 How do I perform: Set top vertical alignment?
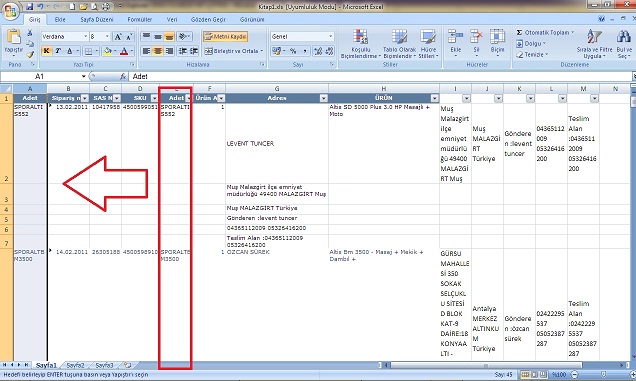pyautogui.click(x=146, y=37)
